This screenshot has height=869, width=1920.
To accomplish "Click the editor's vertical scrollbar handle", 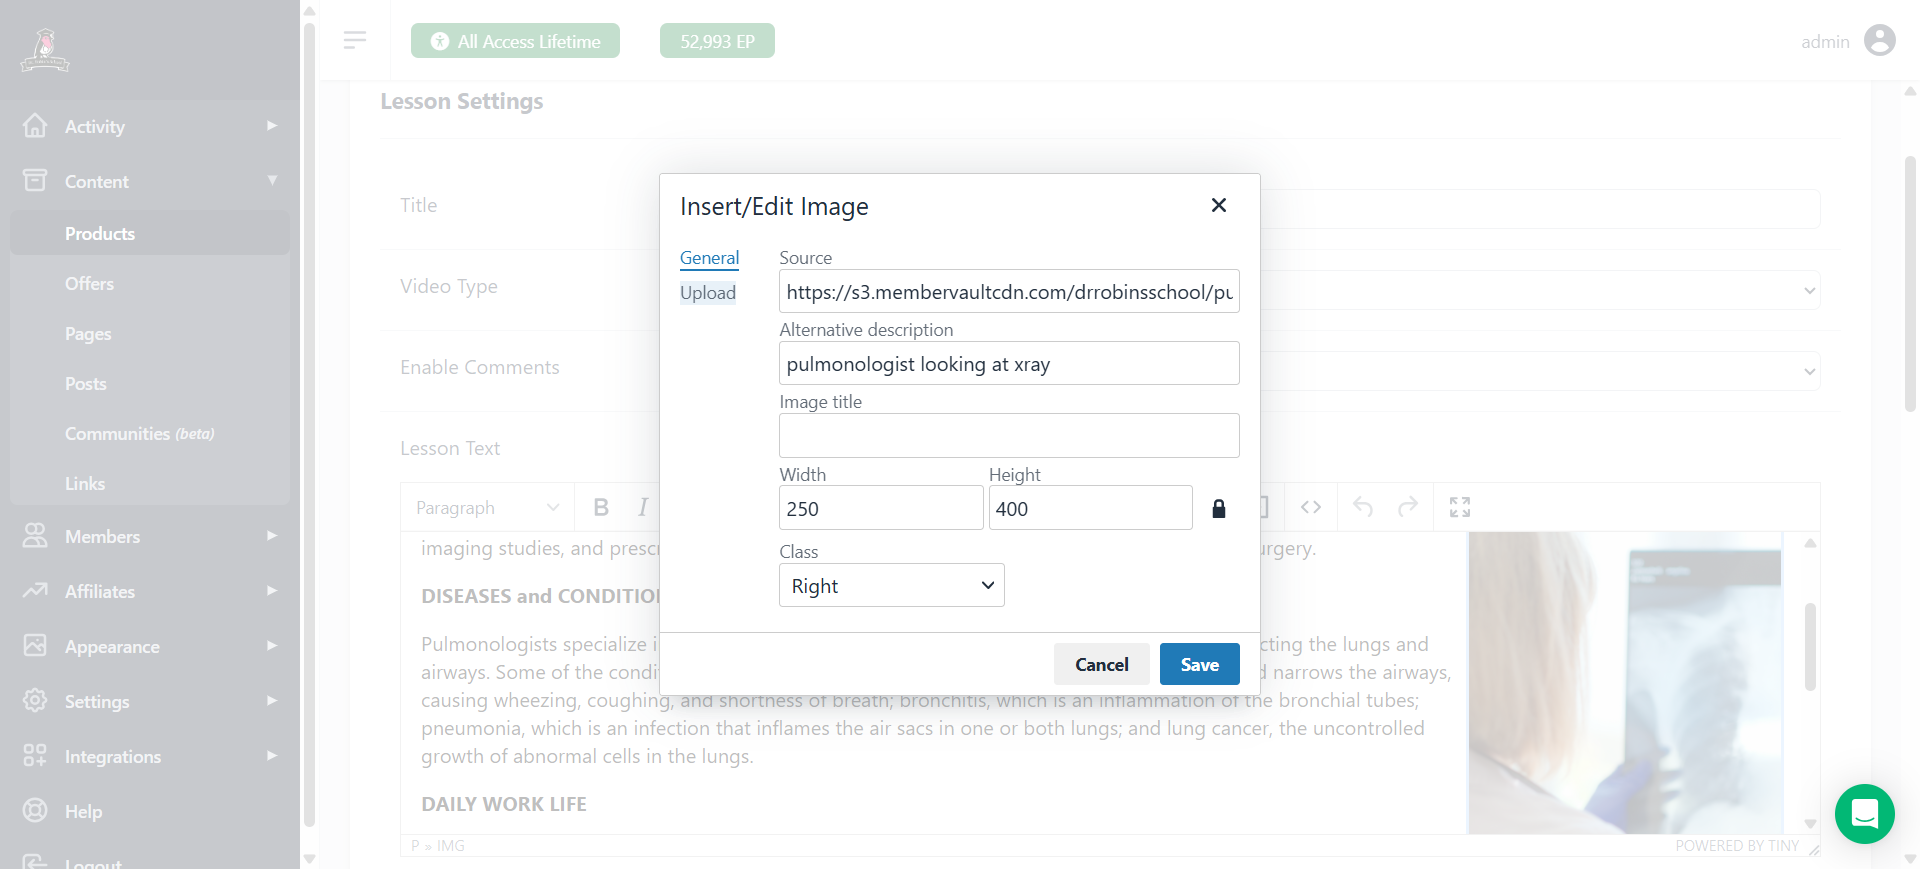I will 1810,646.
